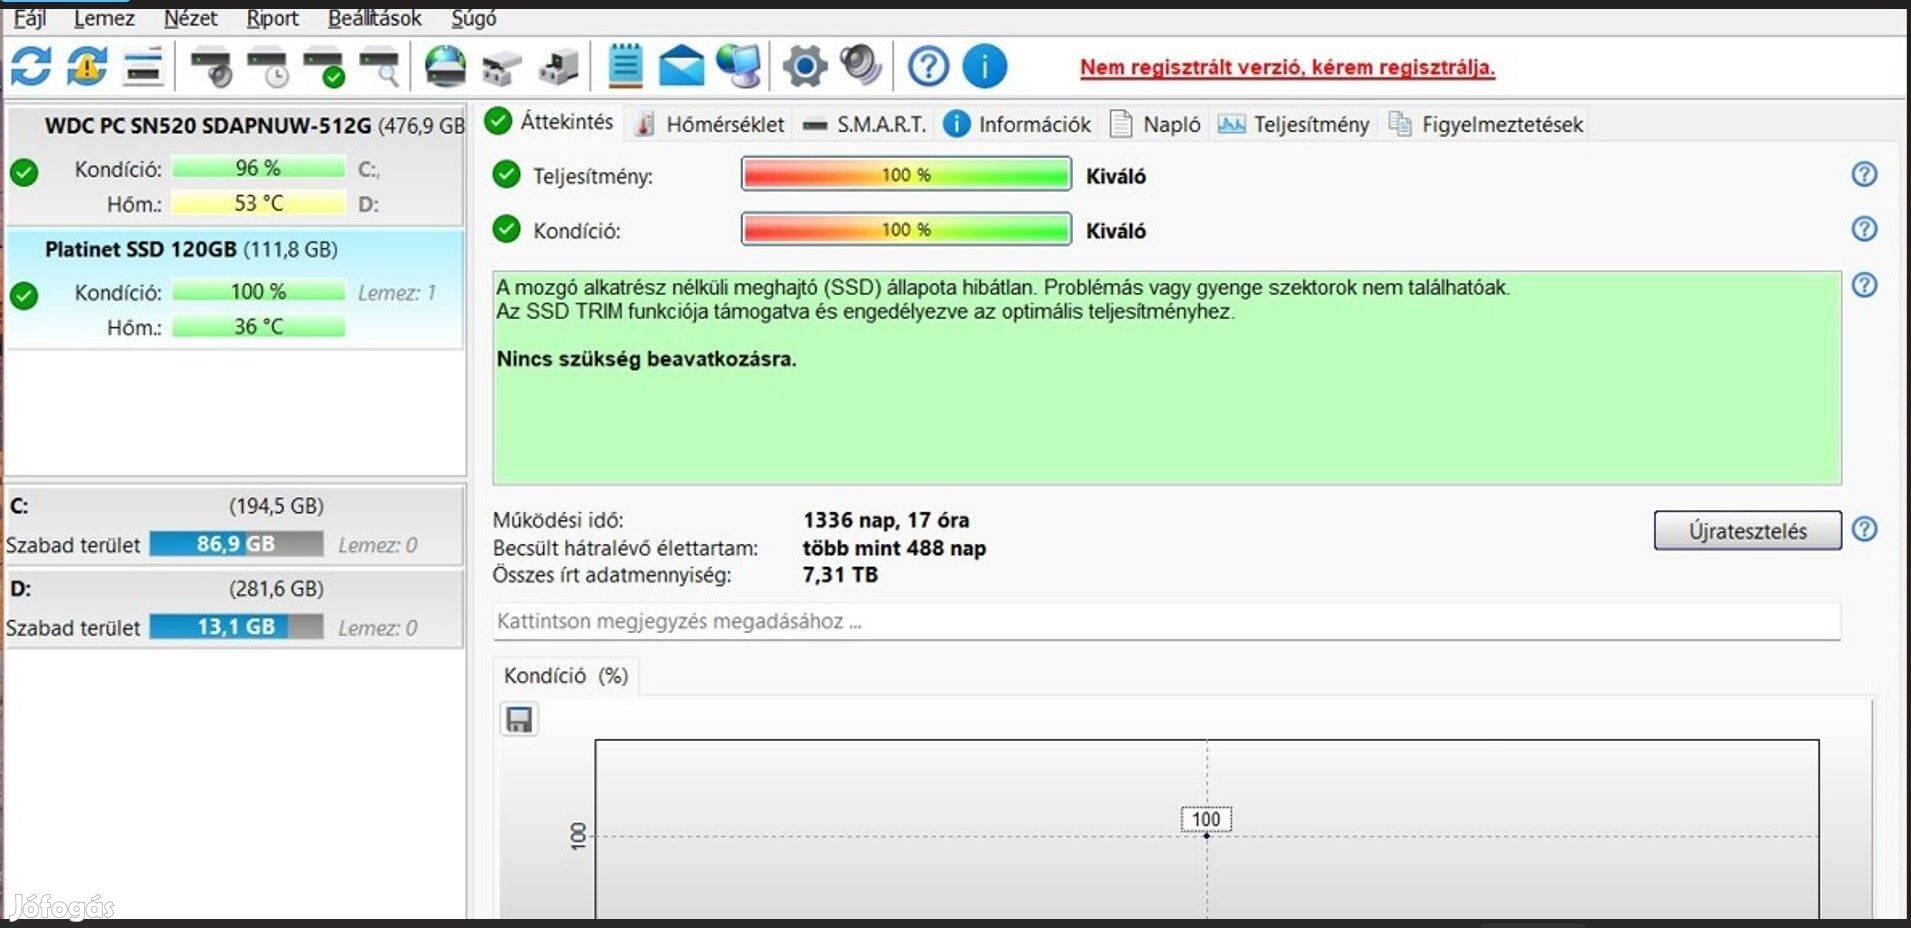Click the green check icon beside WDC disk
Image resolution: width=1911 pixels, height=928 pixels.
click(24, 173)
